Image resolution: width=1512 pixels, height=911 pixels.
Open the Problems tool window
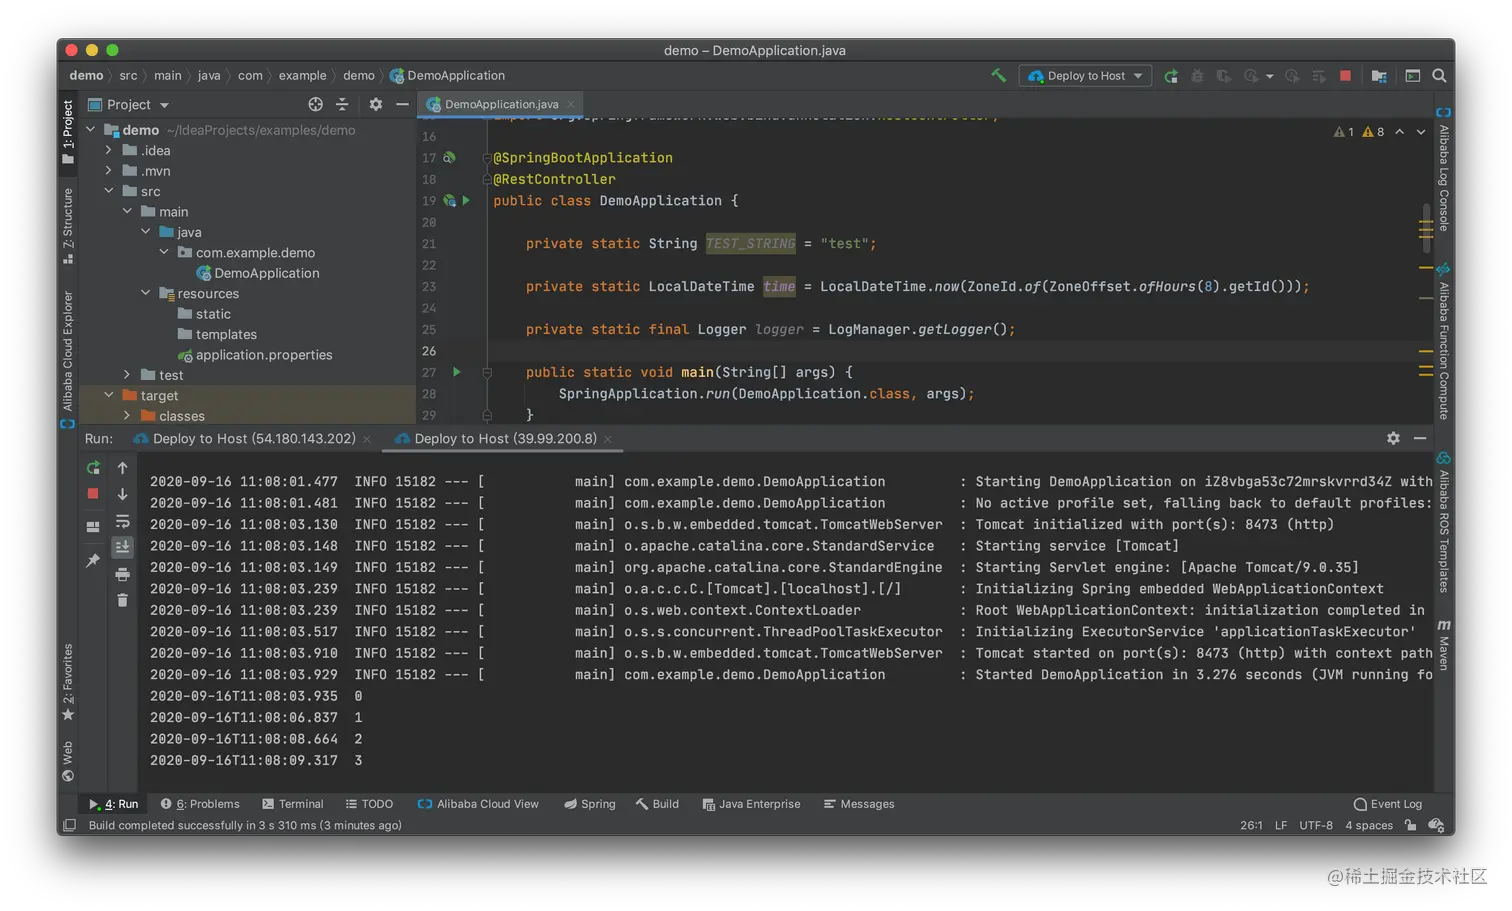pyautogui.click(x=200, y=804)
